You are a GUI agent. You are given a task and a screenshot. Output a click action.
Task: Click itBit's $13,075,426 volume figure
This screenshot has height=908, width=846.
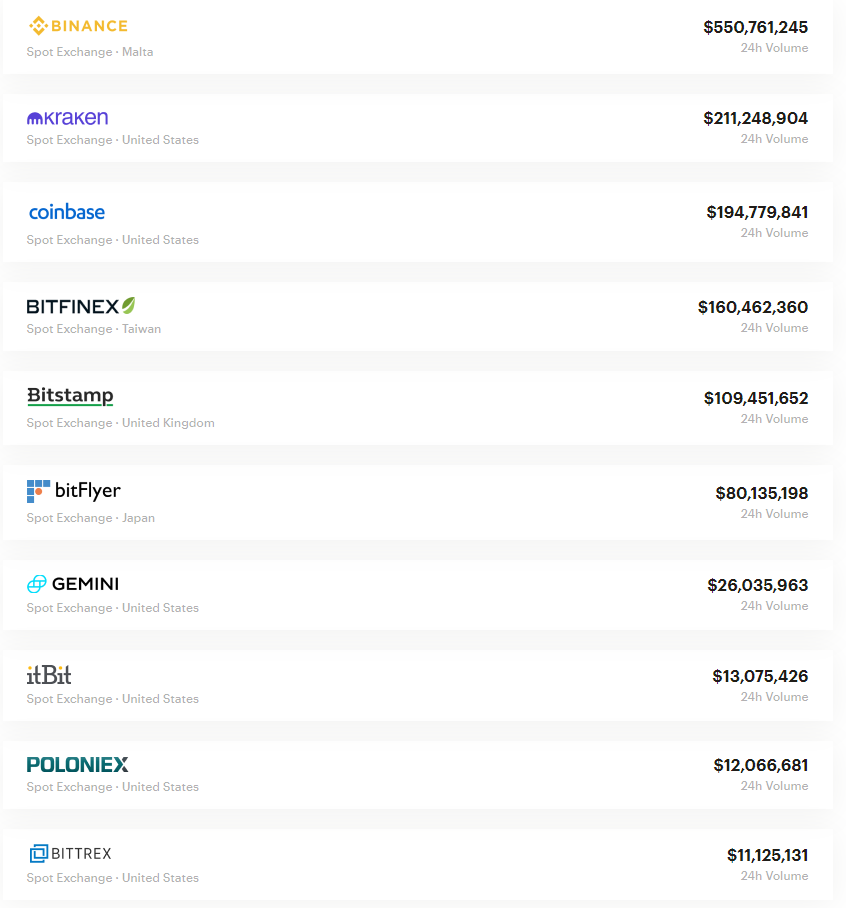click(x=760, y=676)
